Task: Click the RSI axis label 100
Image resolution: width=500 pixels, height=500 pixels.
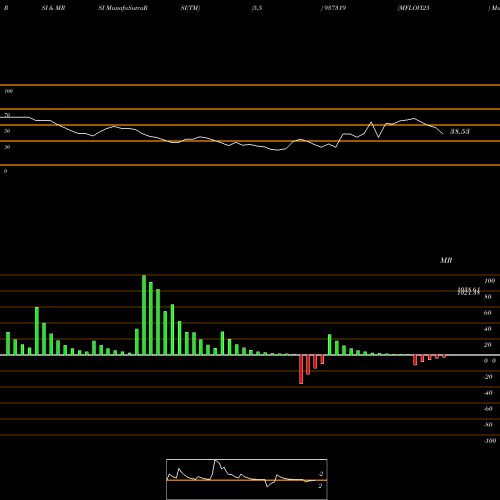Action: tap(9, 91)
